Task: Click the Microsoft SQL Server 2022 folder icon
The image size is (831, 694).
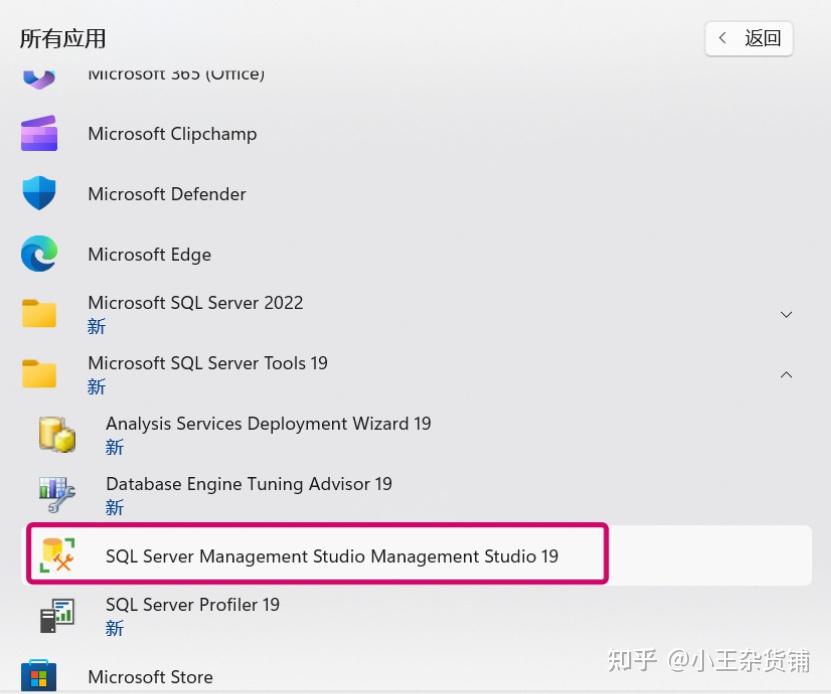Action: point(39,314)
